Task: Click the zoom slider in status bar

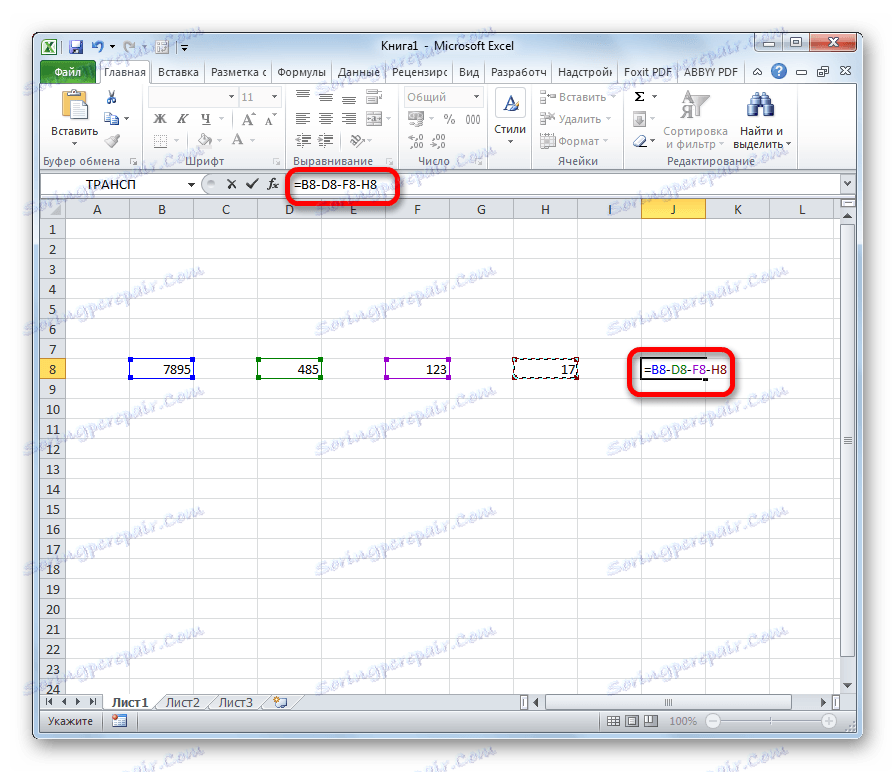Action: point(770,721)
